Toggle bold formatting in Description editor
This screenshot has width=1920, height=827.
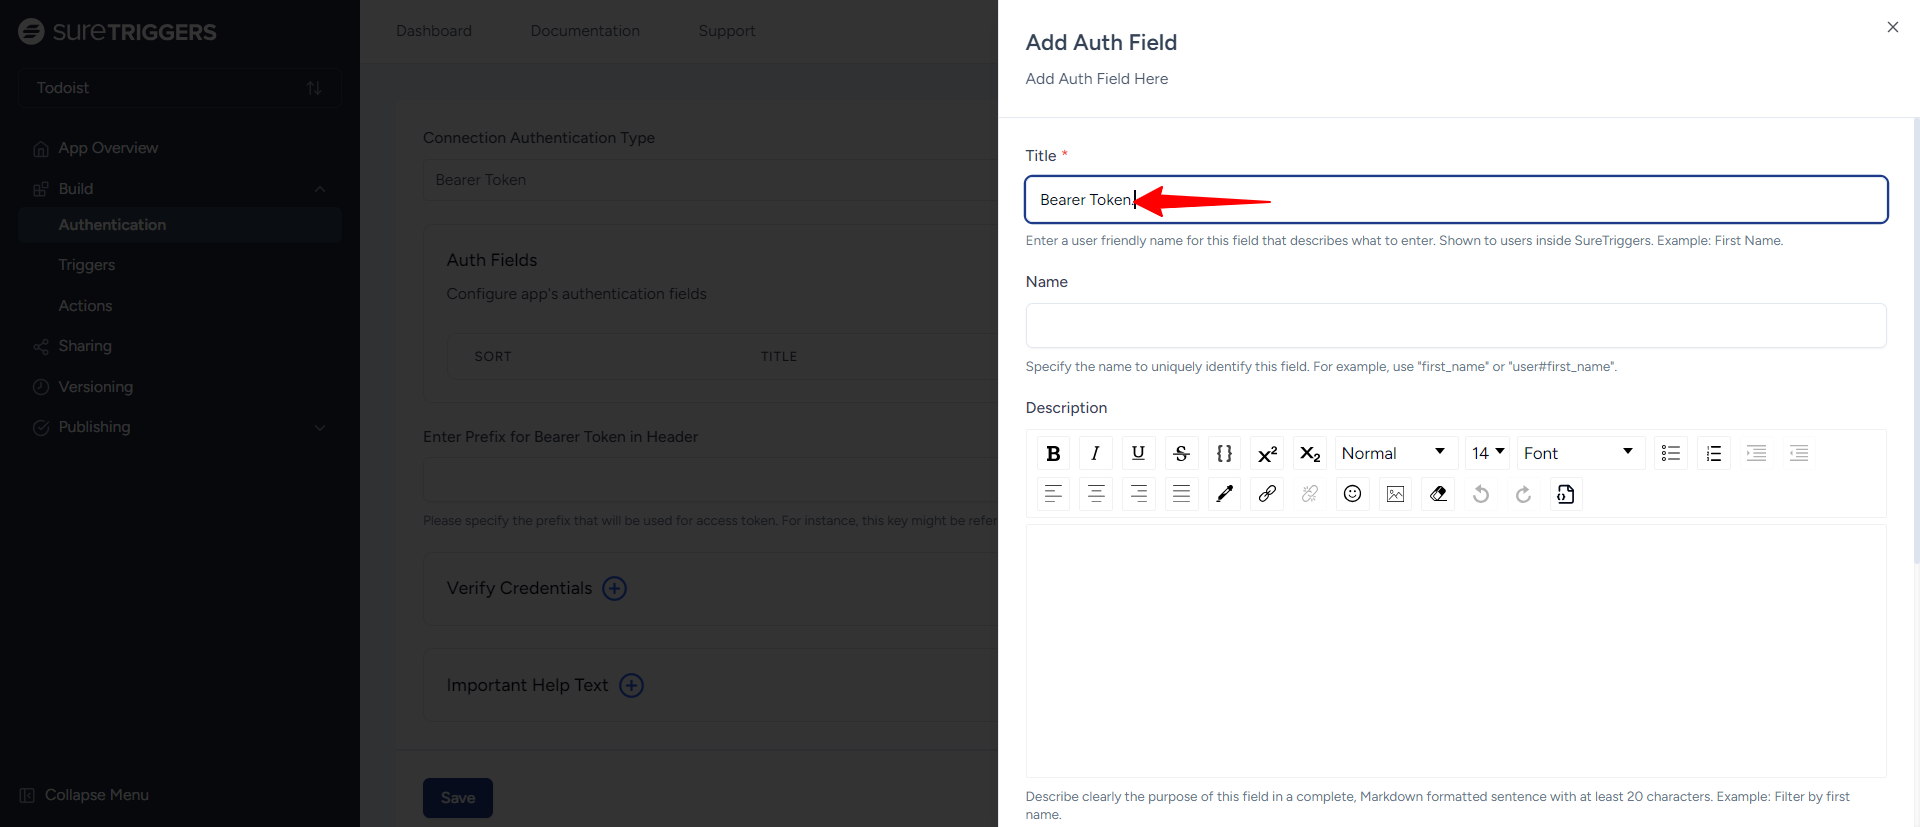click(1053, 453)
